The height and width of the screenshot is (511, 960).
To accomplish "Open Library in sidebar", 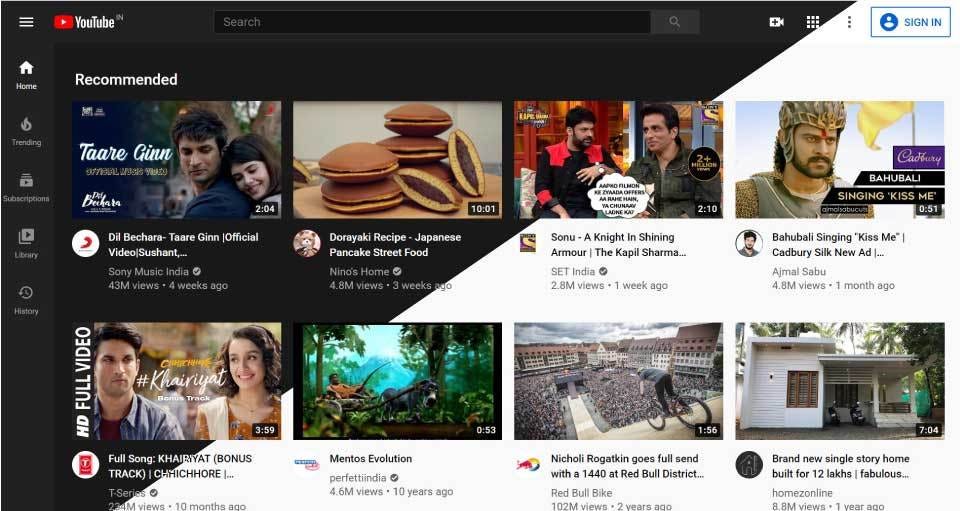I will coord(26,244).
